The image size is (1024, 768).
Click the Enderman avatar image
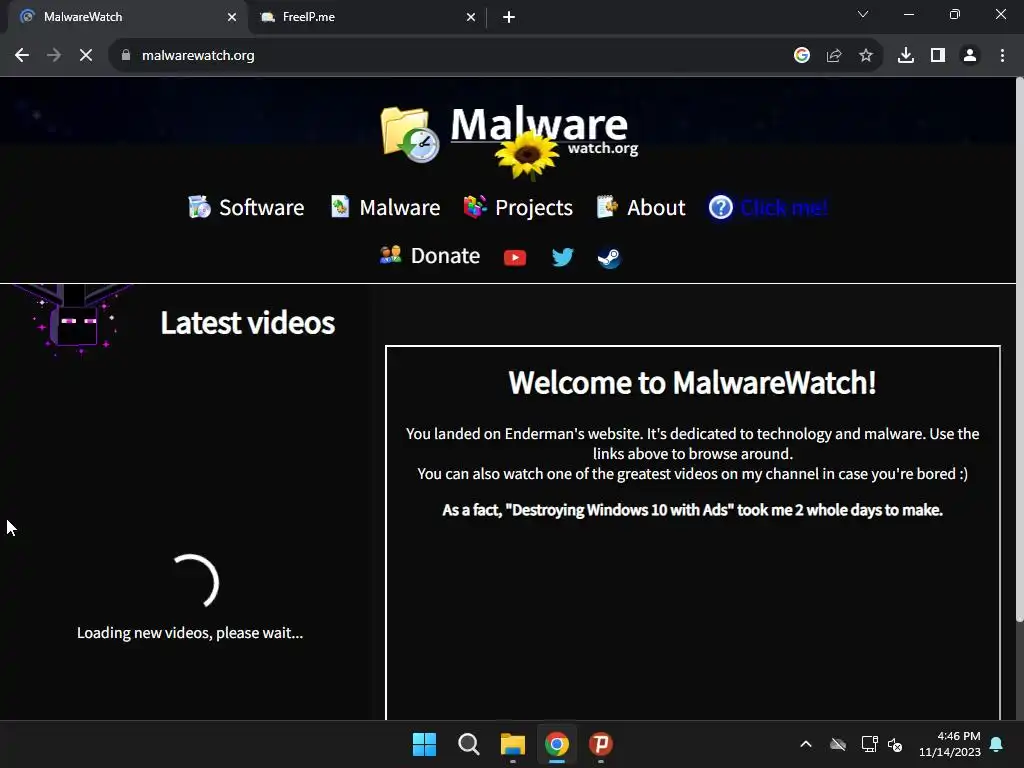[x=74, y=320]
